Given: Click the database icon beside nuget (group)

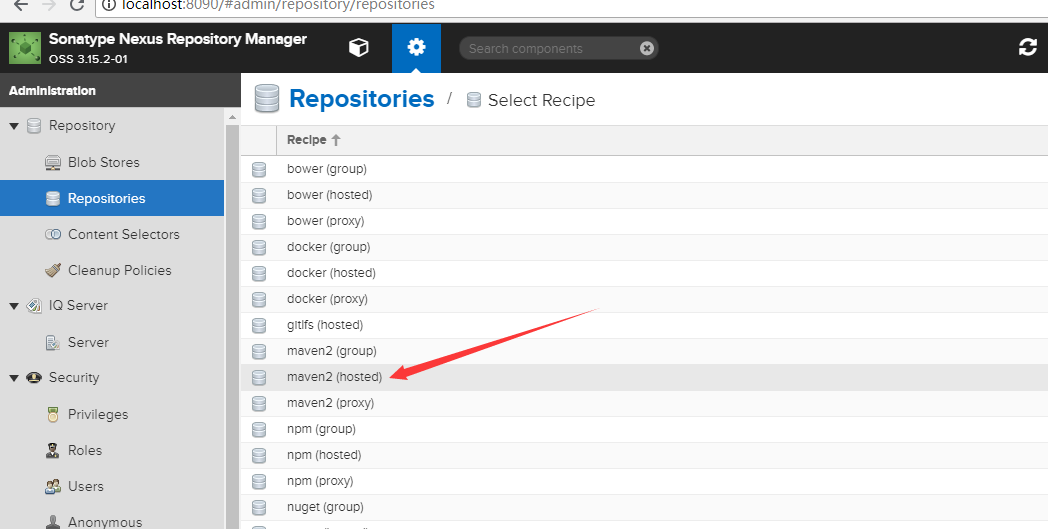Looking at the screenshot, I should pyautogui.click(x=259, y=508).
